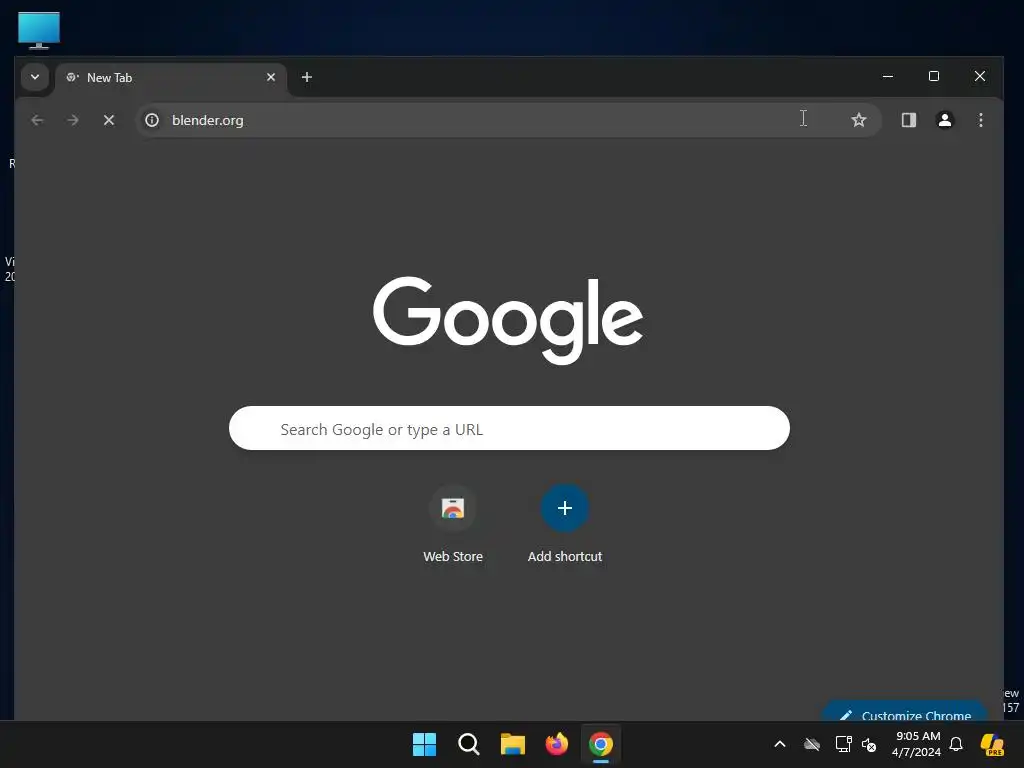Image resolution: width=1024 pixels, height=768 pixels.
Task: Go forward to next page
Action: [x=72, y=120]
